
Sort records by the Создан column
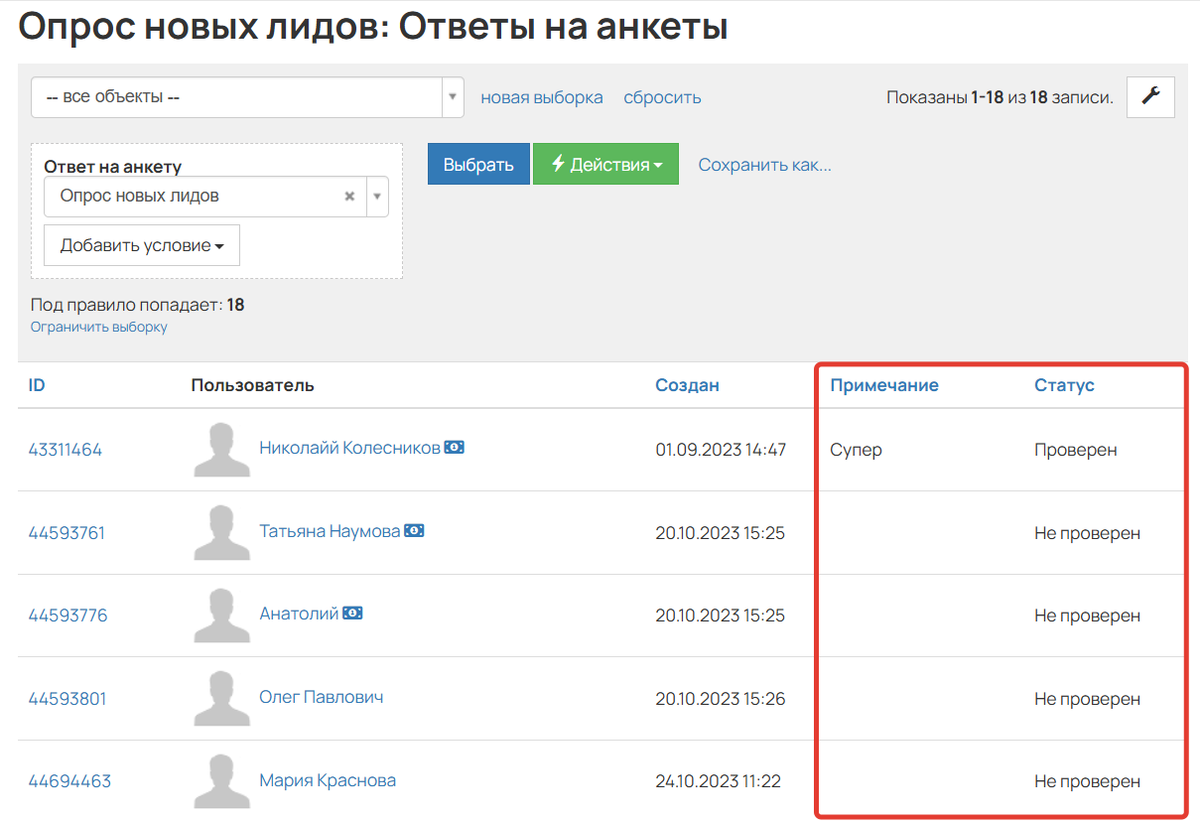click(x=687, y=384)
